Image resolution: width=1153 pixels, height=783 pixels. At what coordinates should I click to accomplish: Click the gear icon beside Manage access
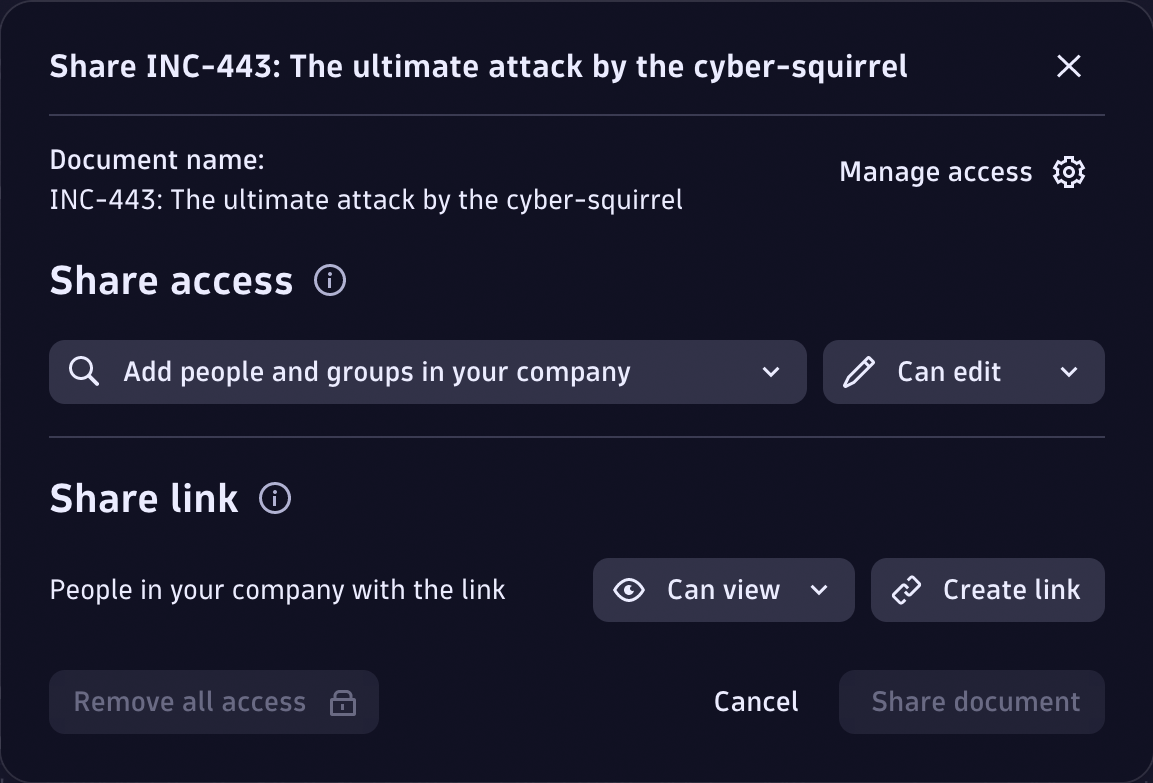tap(1069, 172)
